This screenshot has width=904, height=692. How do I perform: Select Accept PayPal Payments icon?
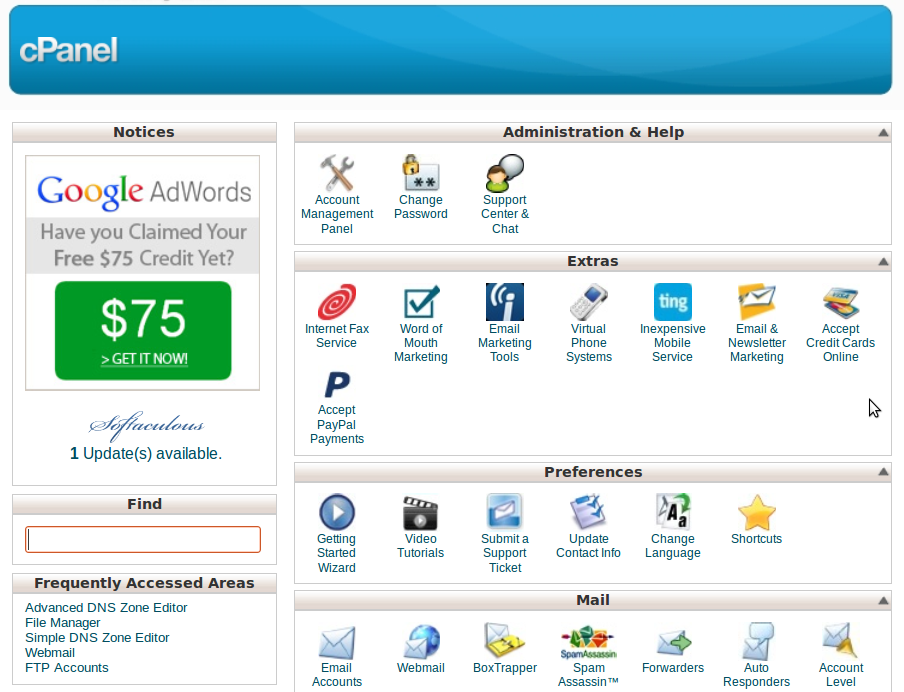click(x=337, y=385)
